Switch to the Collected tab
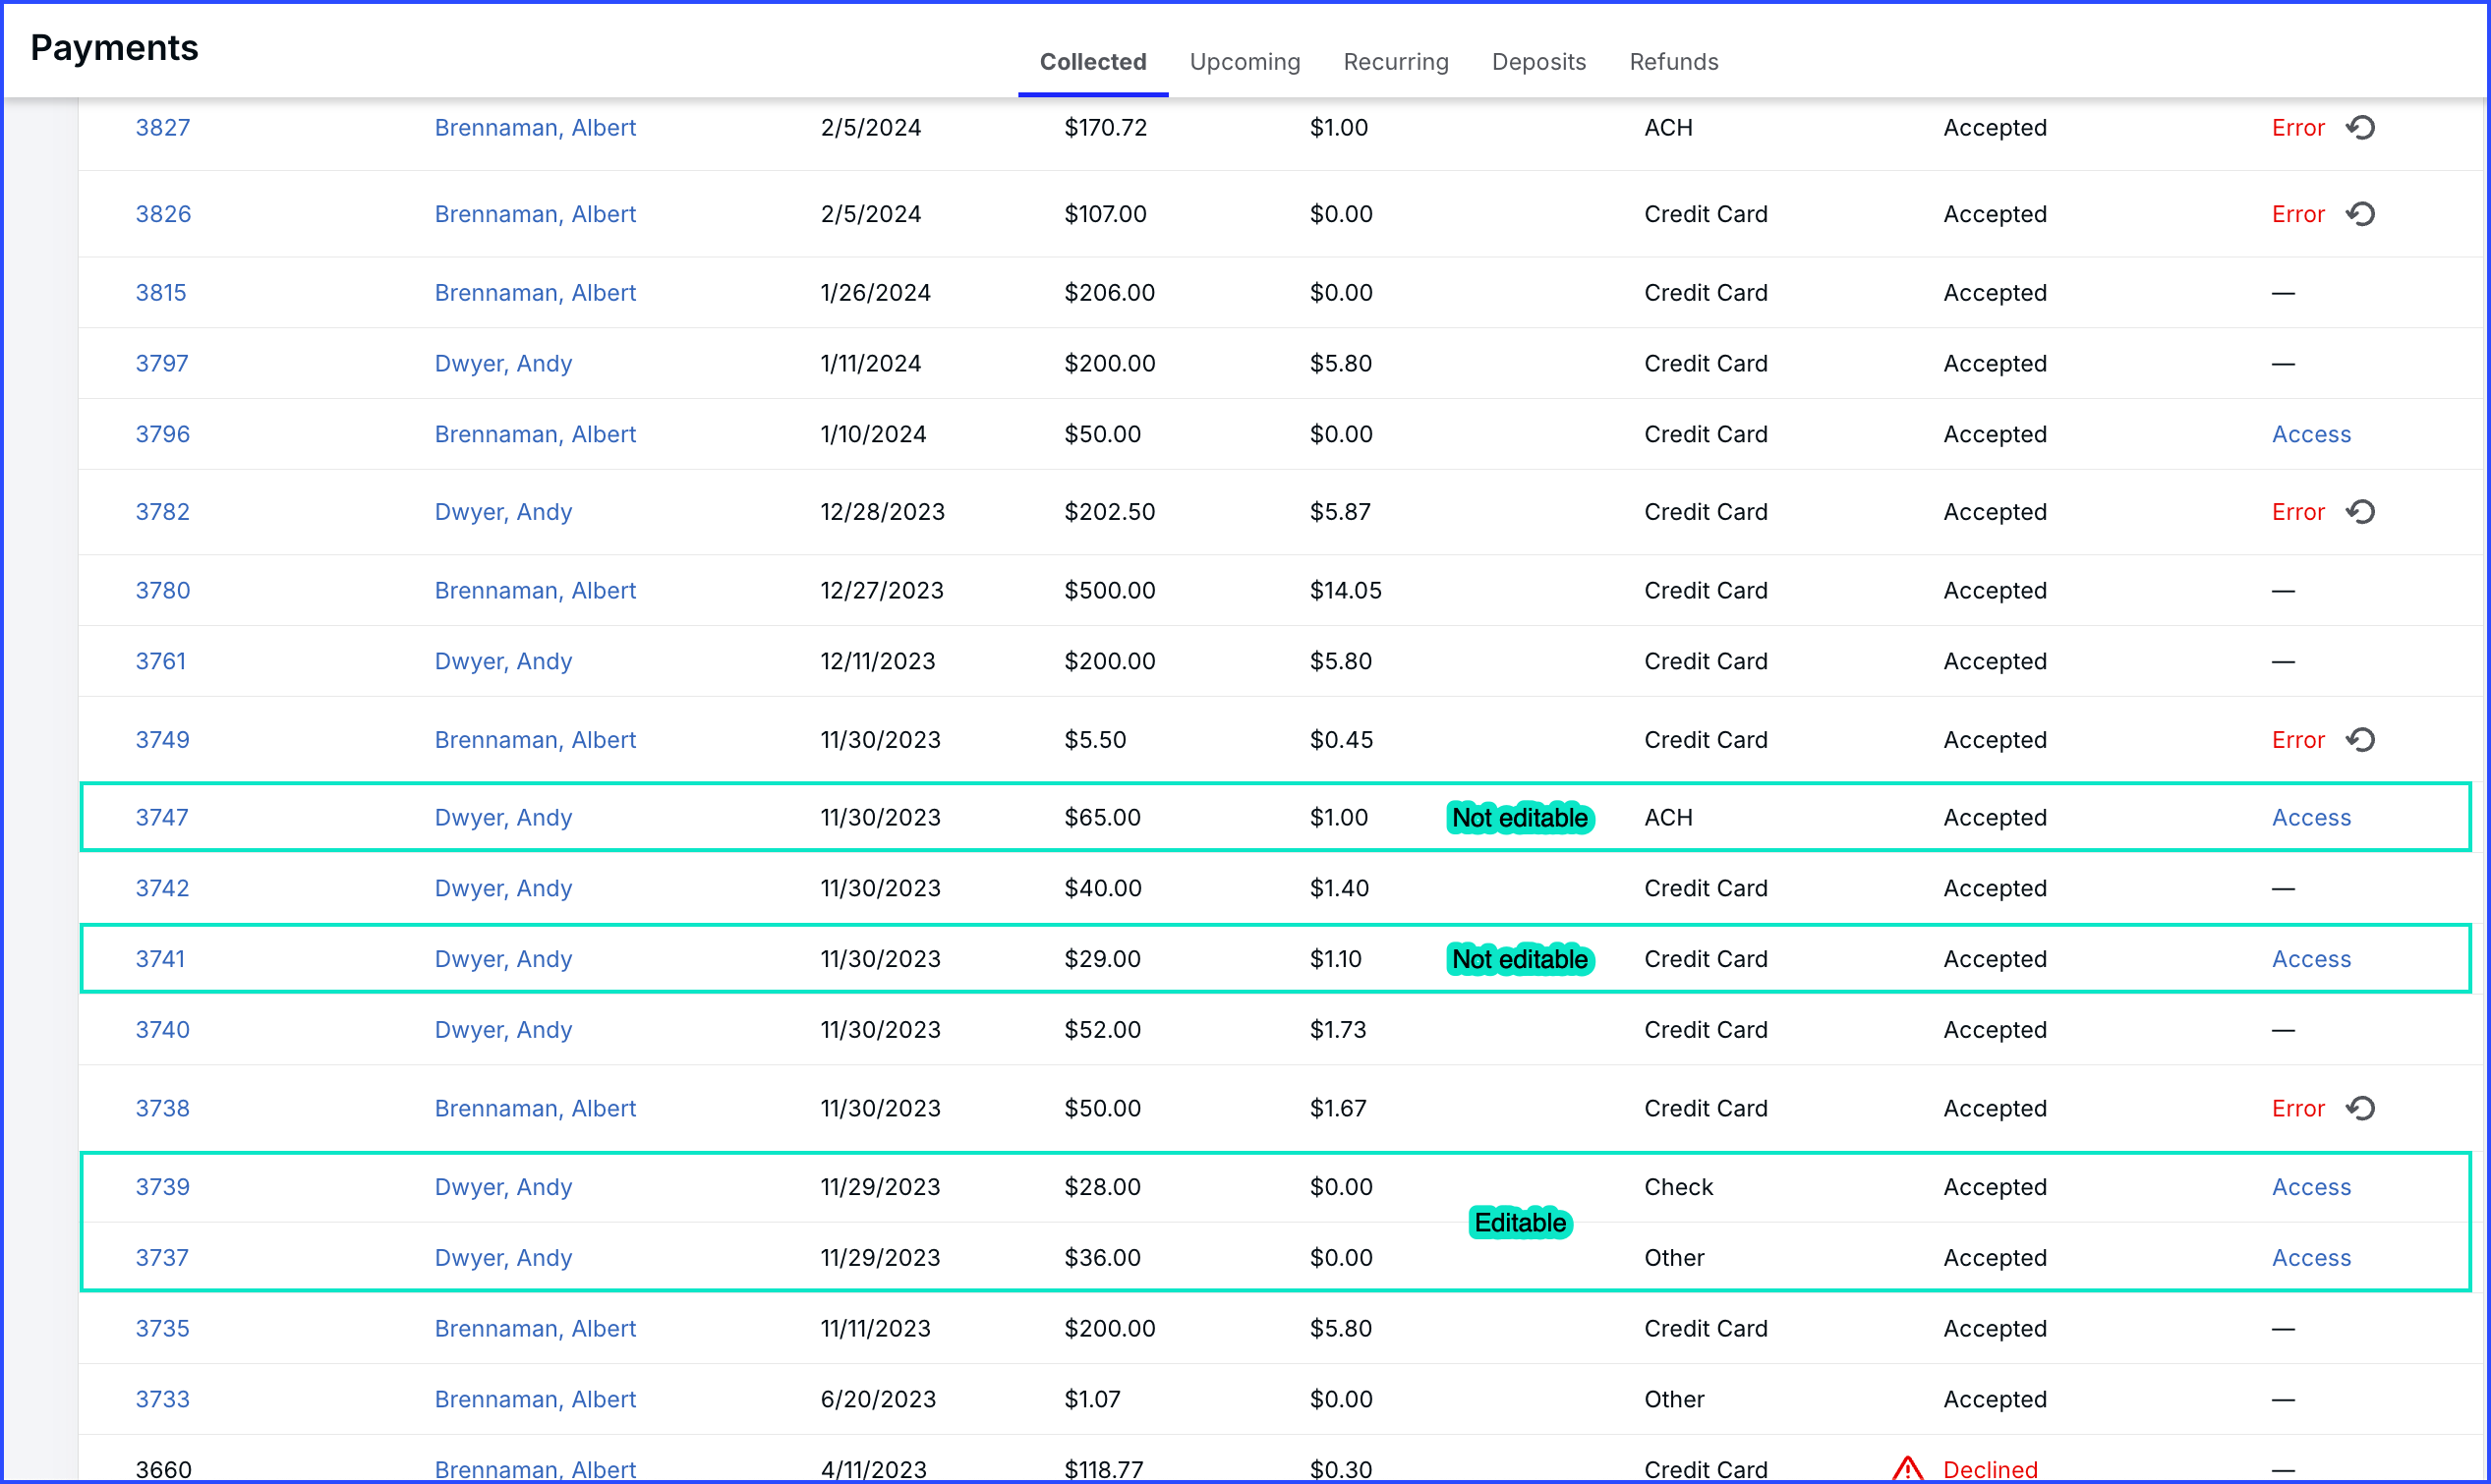Viewport: 2491px width, 1484px height. [1093, 62]
